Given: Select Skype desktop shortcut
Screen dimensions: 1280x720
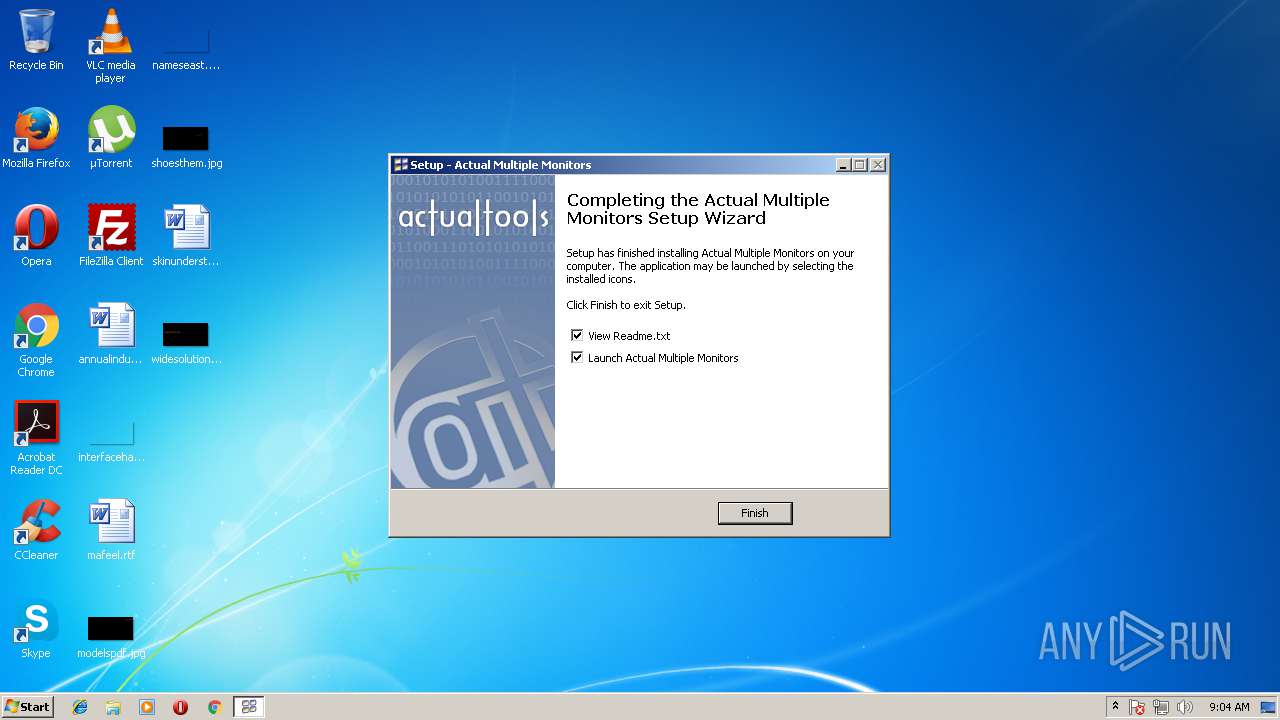Looking at the screenshot, I should [36, 628].
